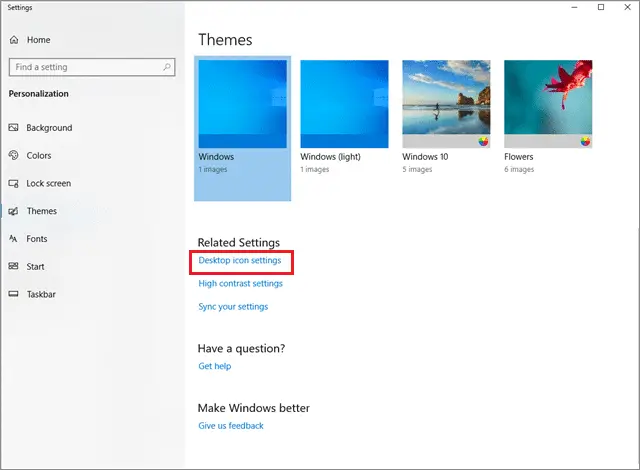Image resolution: width=640 pixels, height=470 pixels.
Task: Click the Taskbar icon in sidebar
Action: [13, 294]
